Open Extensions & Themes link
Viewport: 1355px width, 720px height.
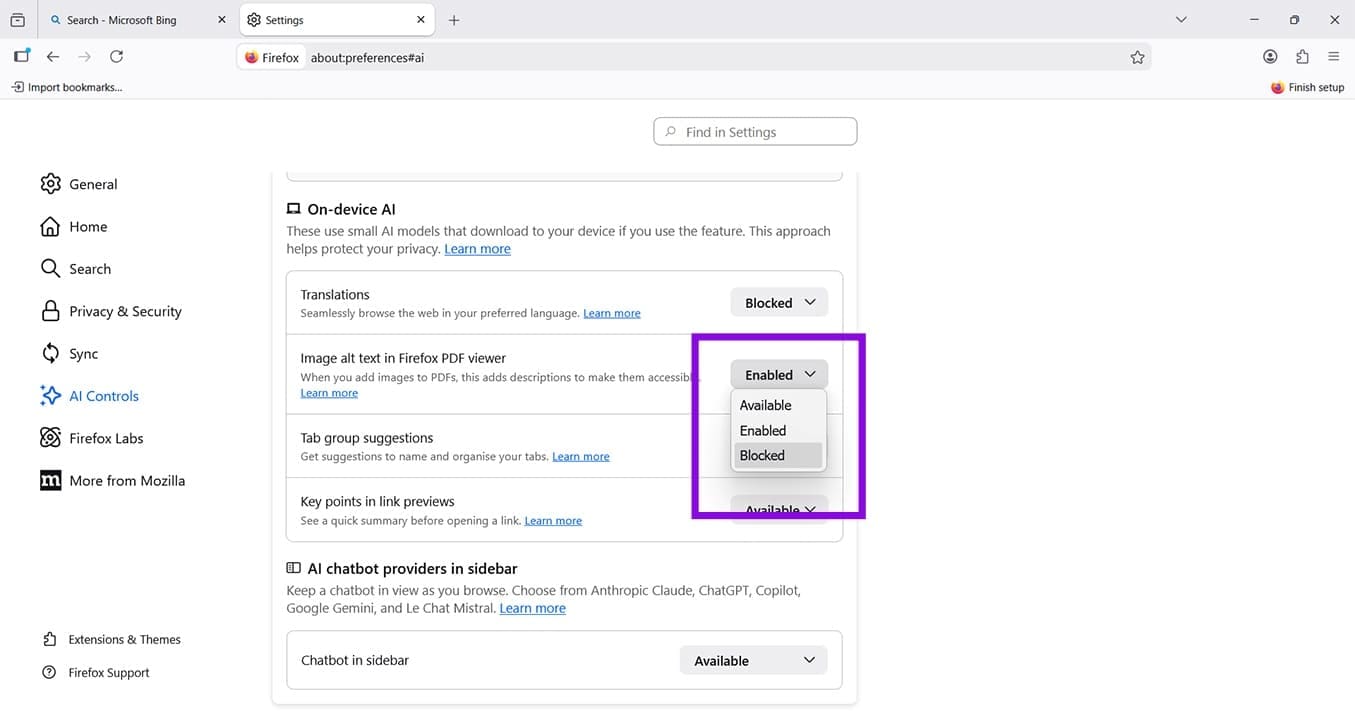[x=124, y=640]
